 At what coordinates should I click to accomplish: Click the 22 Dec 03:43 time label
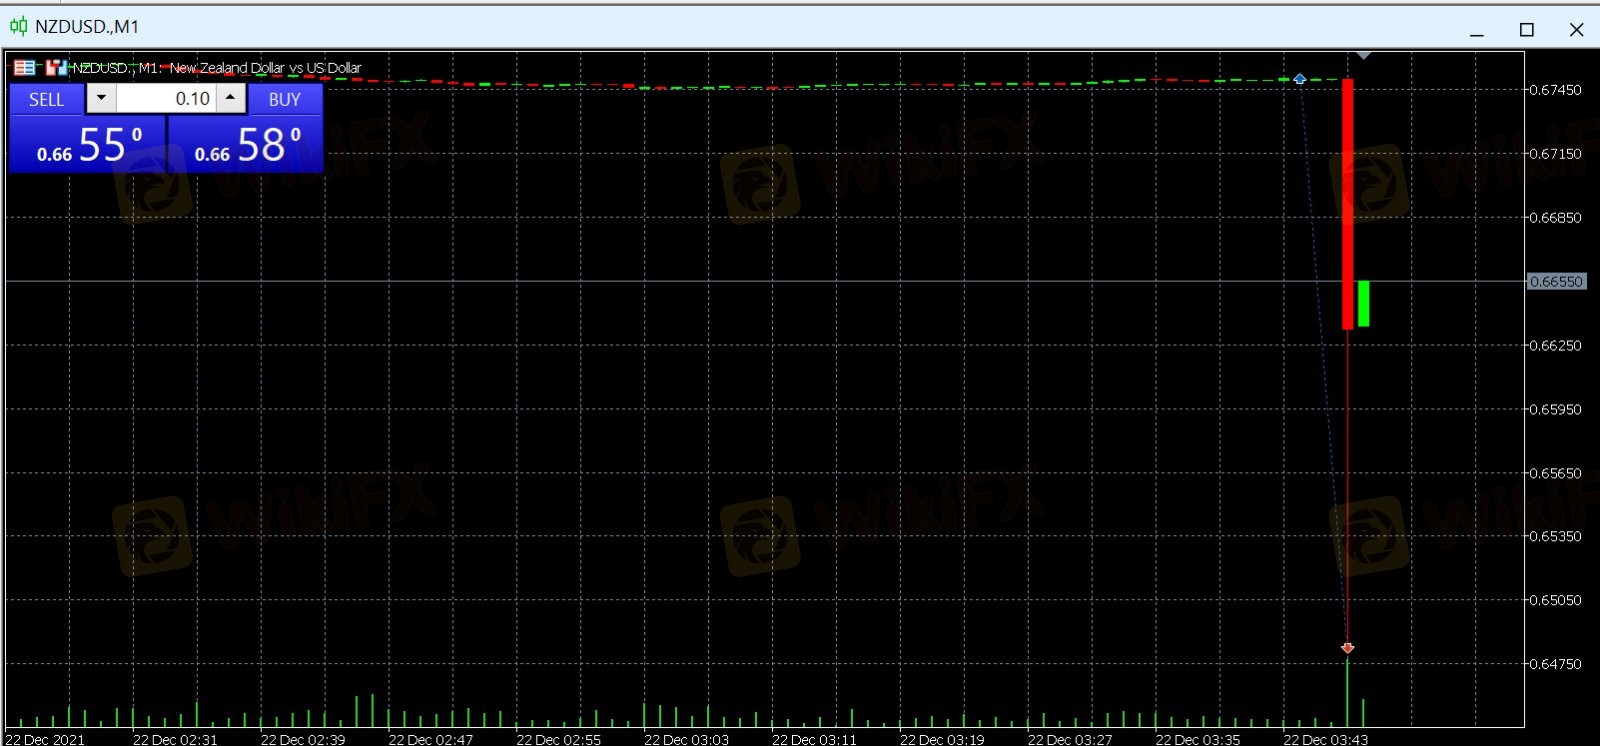tap(1326, 740)
